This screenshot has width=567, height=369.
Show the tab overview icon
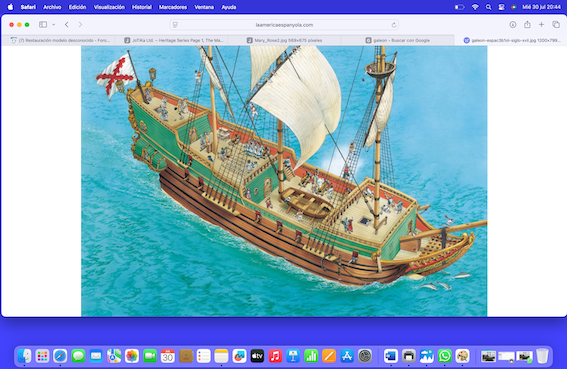pyautogui.click(x=556, y=25)
